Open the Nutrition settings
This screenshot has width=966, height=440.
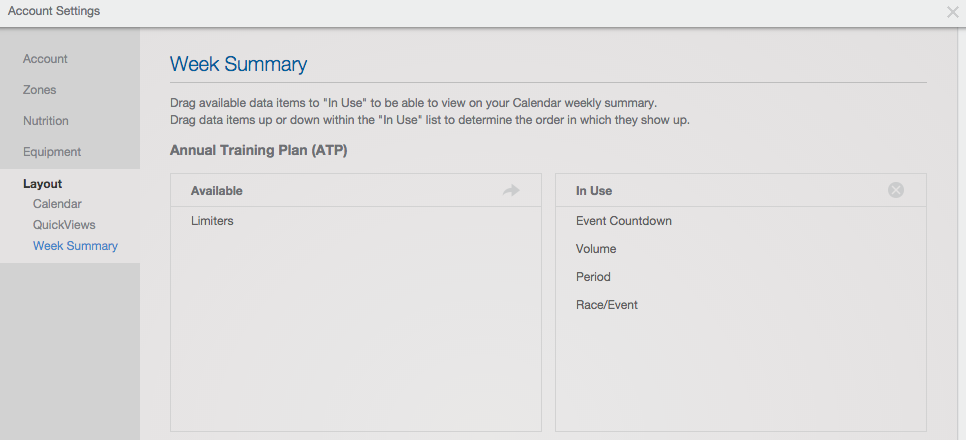pyautogui.click(x=46, y=121)
